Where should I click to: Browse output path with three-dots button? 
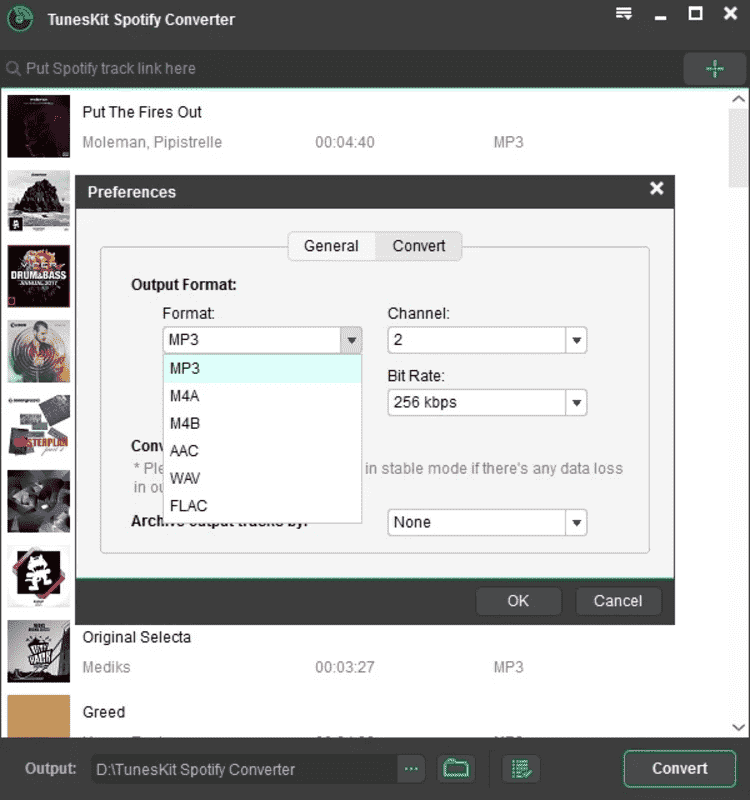click(411, 768)
